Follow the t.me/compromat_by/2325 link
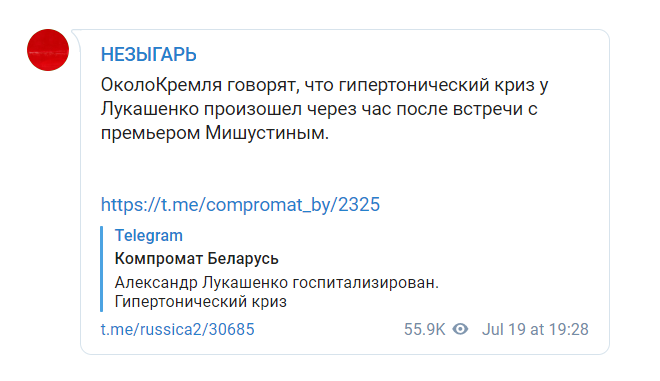 click(240, 205)
